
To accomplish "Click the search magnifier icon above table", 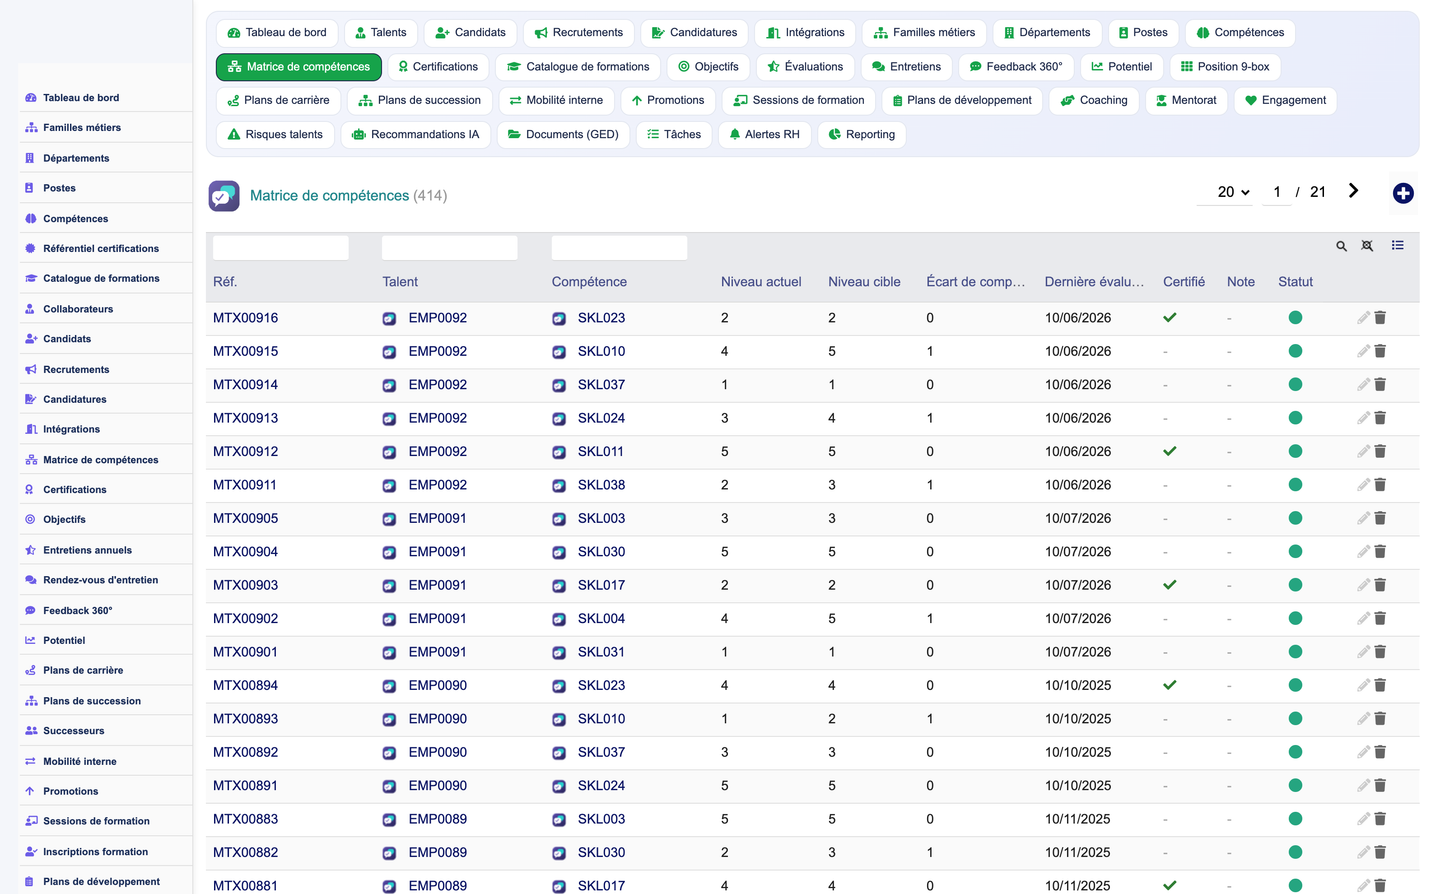I will 1341,246.
